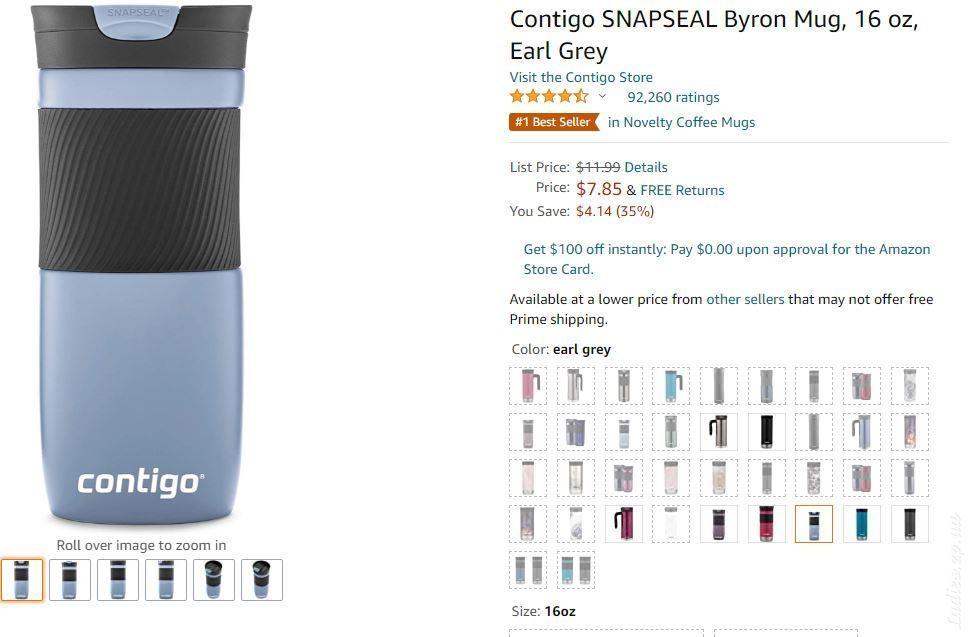This screenshot has width=969, height=637.
Task: Open the $100 off Amazon Store Card offer
Action: tap(726, 259)
